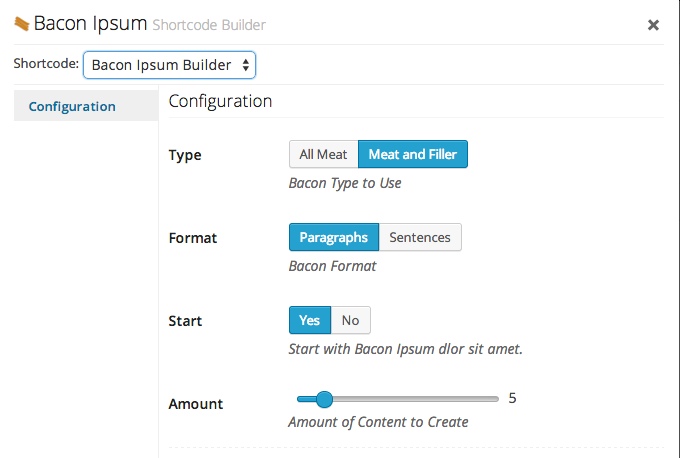
Task: Enable Start with Bacon Ipsum via Yes
Action: pyautogui.click(x=309, y=320)
